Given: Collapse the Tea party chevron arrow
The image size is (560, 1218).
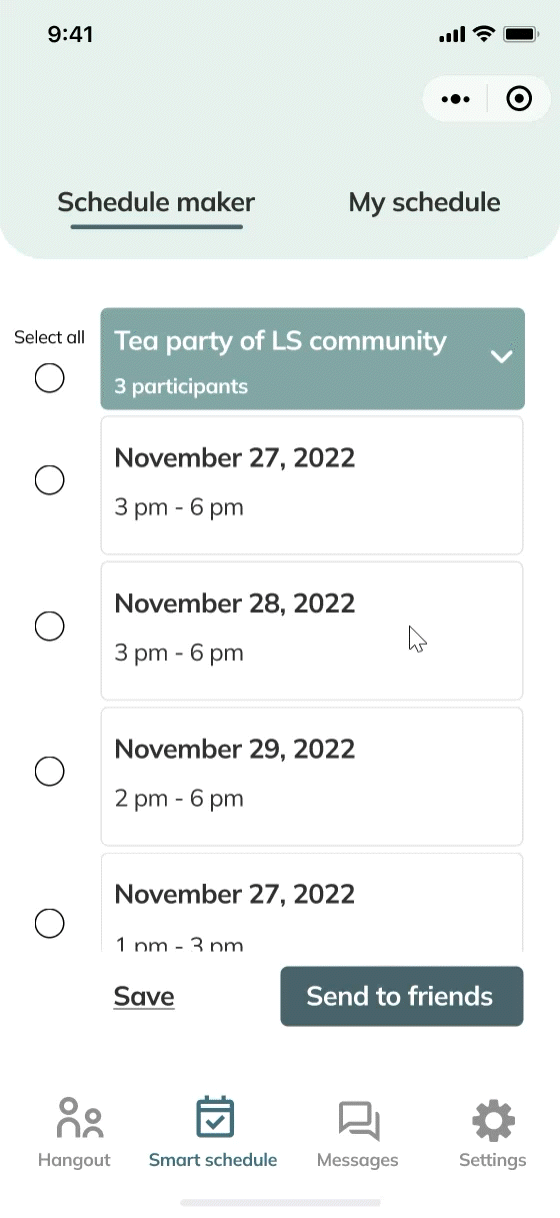Looking at the screenshot, I should point(501,356).
